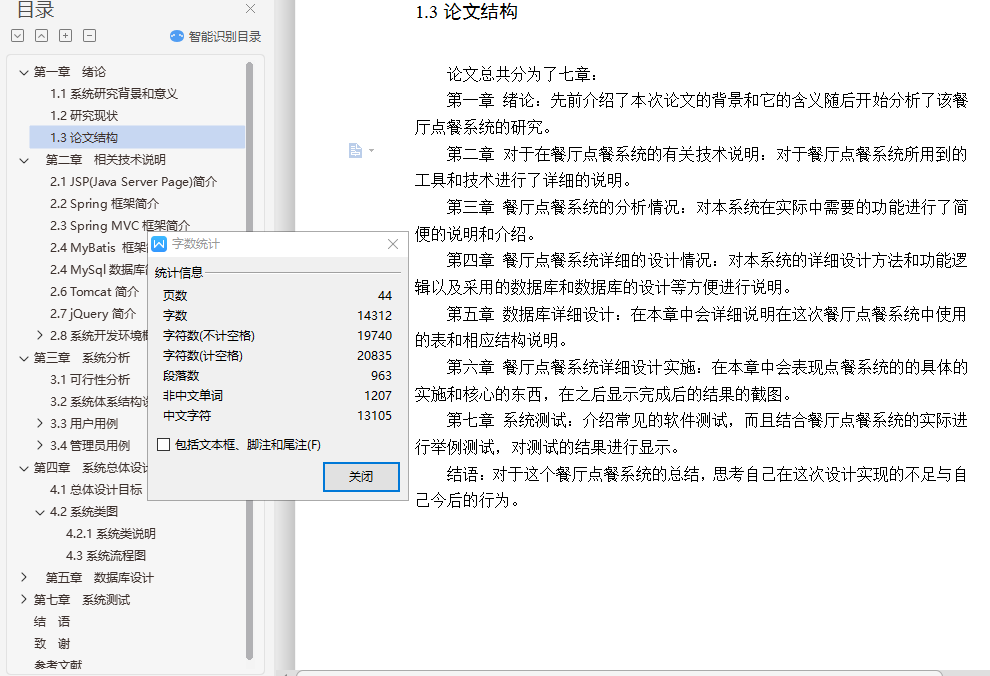Collapse 第三章 系统分析 in outline
This screenshot has height=676, width=990.
tap(24, 359)
